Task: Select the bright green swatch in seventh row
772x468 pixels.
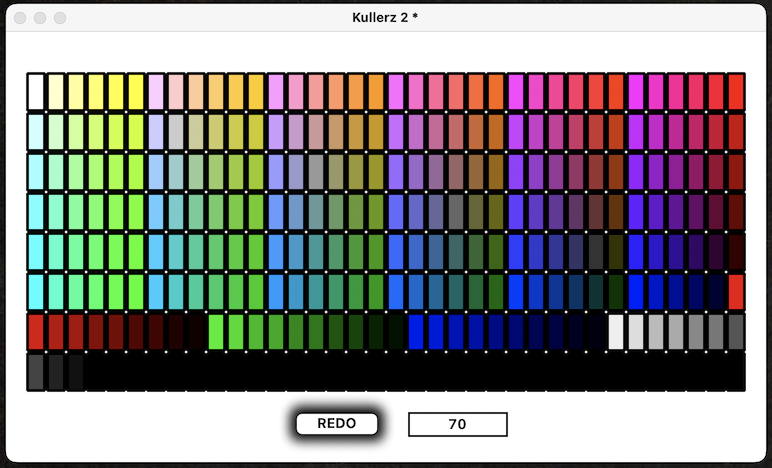Action: click(x=216, y=331)
